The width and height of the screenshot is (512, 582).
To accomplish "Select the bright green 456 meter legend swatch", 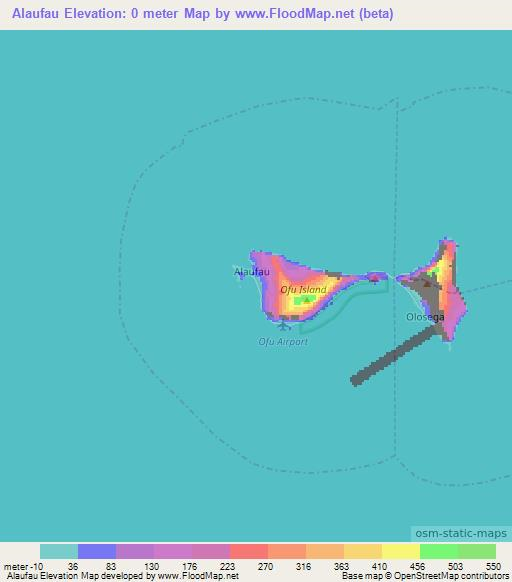I will (439, 551).
